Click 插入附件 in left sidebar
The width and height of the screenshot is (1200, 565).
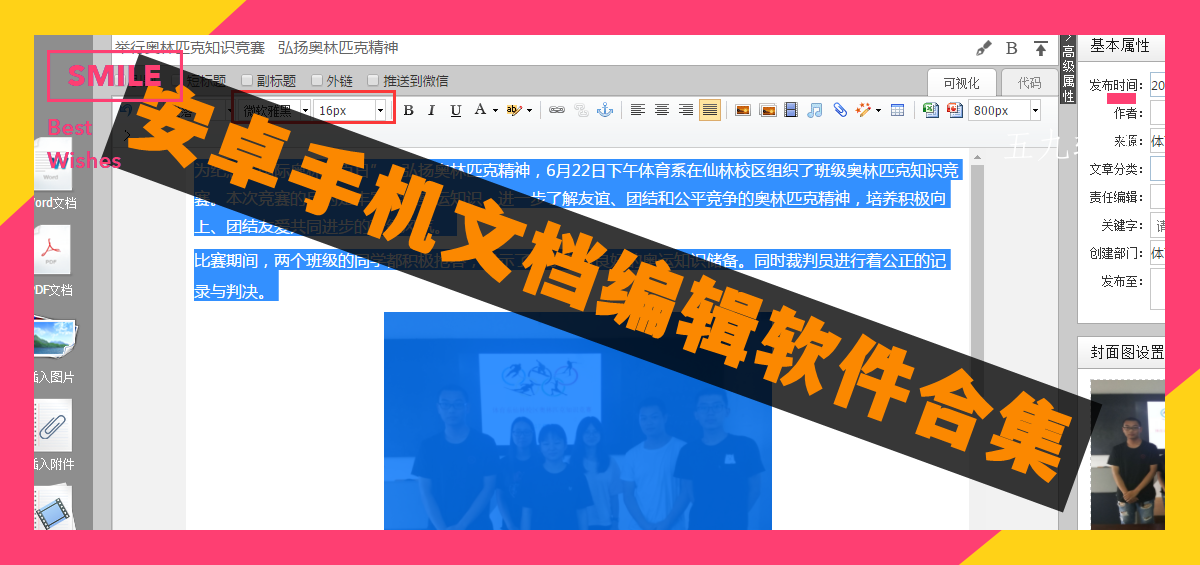tap(53, 436)
